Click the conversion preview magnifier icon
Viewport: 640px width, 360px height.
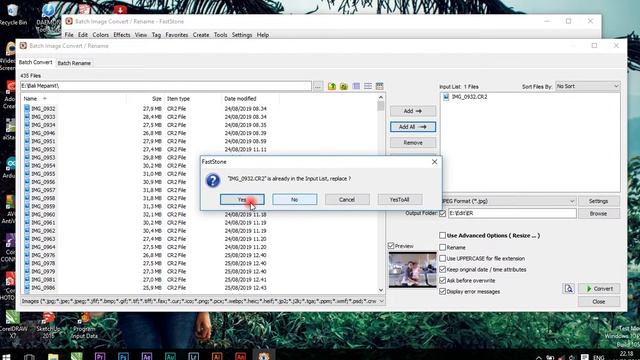point(569,289)
